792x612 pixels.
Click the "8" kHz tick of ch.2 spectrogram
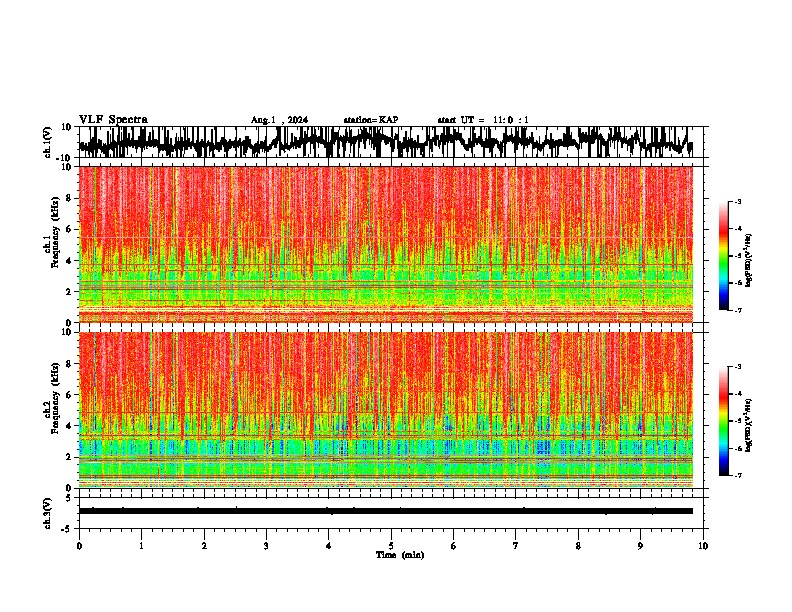click(x=69, y=364)
